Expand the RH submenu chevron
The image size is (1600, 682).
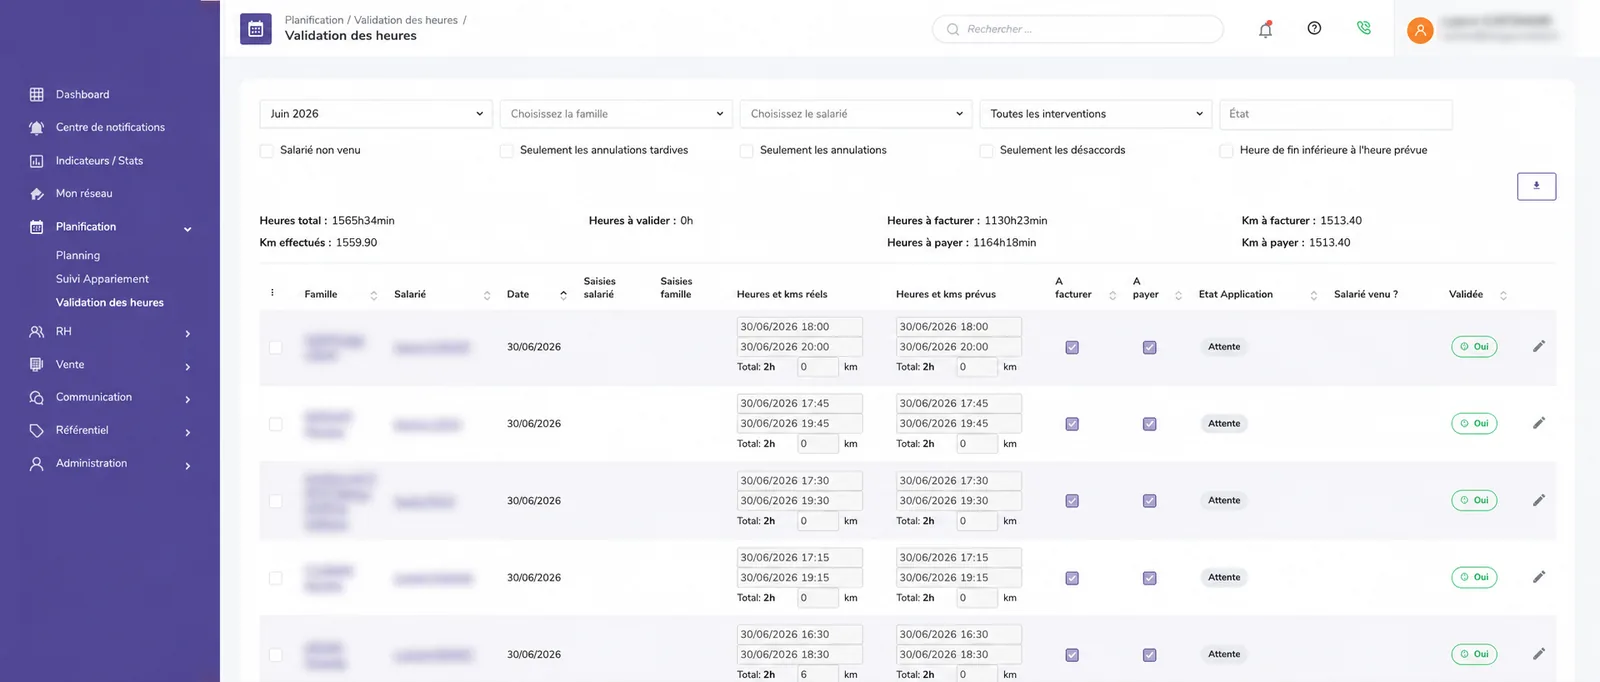point(187,334)
